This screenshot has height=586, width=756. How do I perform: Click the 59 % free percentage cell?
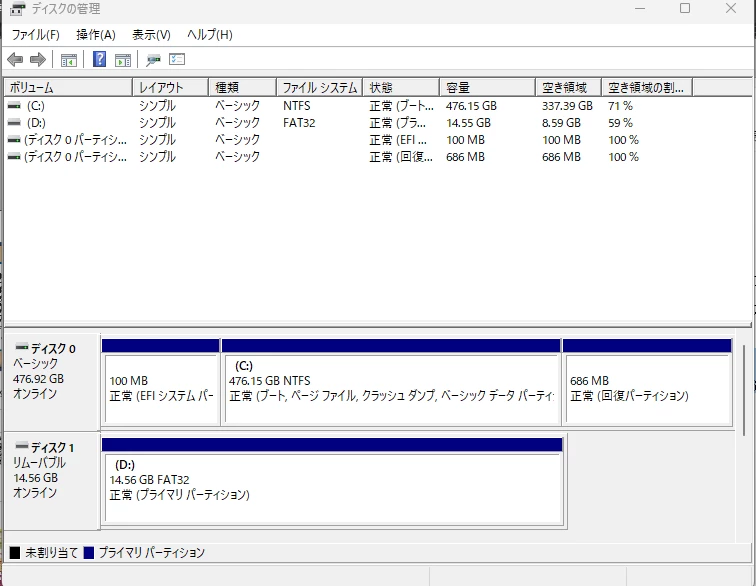(620, 123)
